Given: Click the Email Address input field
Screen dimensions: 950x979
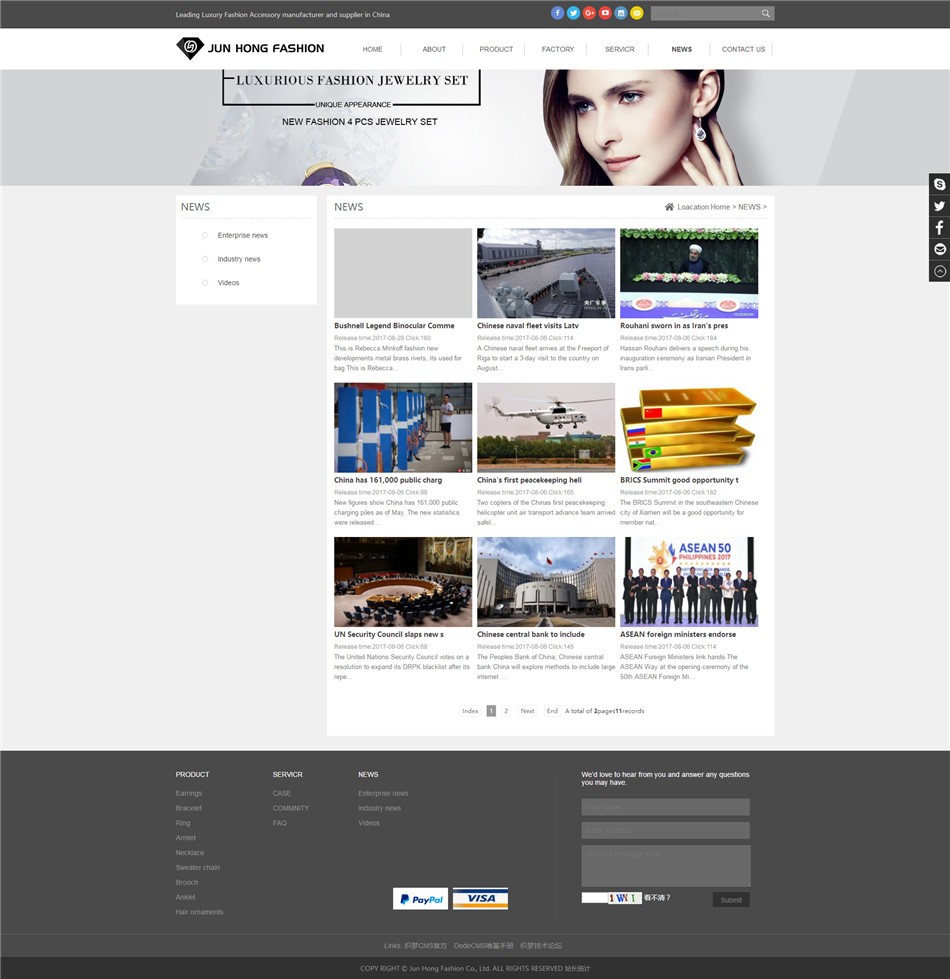Looking at the screenshot, I should click(x=665, y=830).
